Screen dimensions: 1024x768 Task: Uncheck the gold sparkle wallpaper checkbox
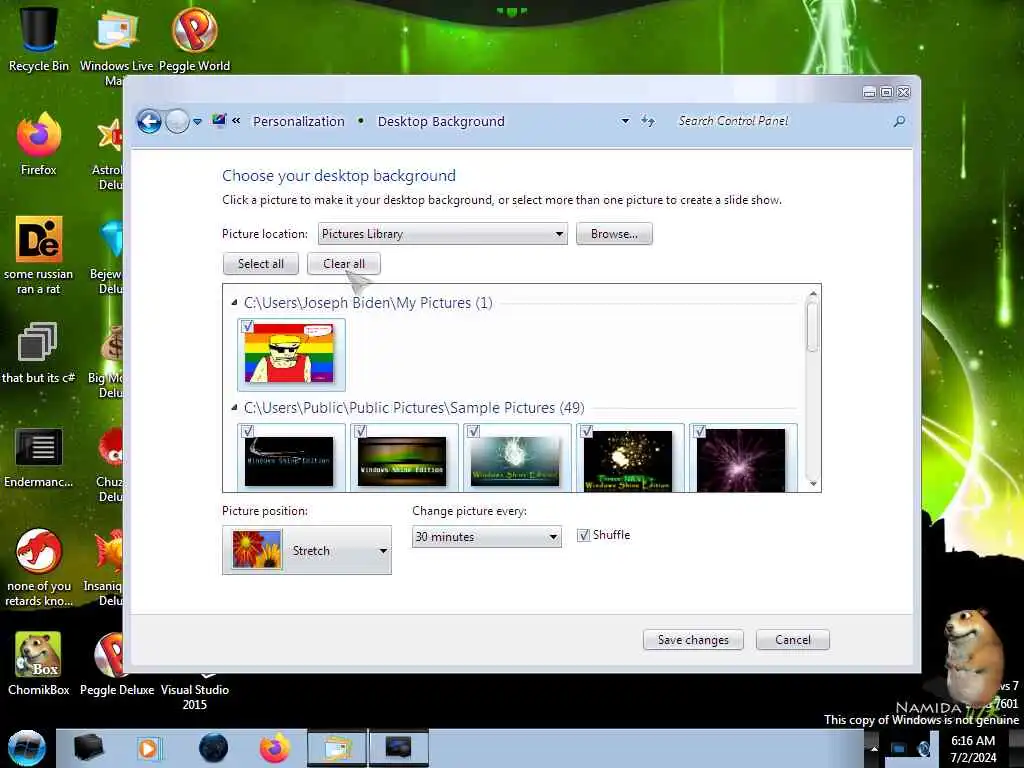click(586, 431)
